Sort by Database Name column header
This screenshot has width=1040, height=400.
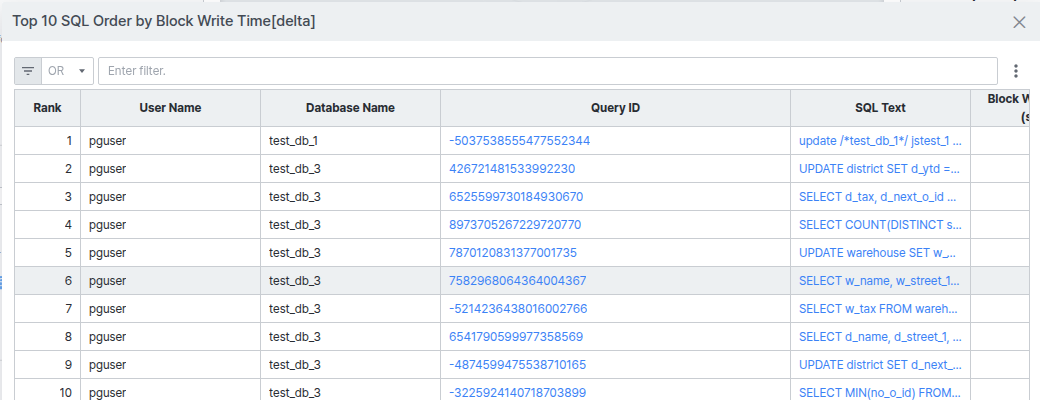coord(350,107)
